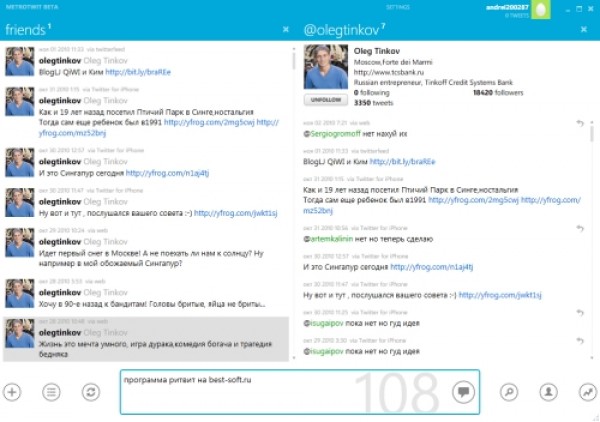The height and width of the screenshot is (422, 600).
Task: Click the METROTWIT BETA title
Action: pos(32,7)
